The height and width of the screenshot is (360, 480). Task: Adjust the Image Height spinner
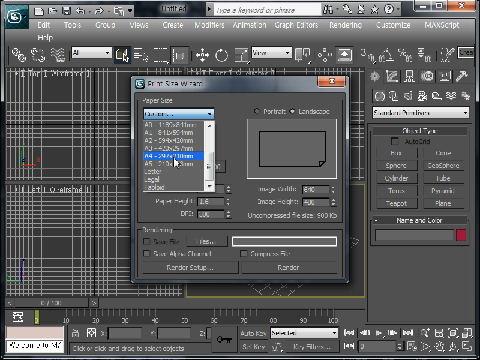coord(333,202)
